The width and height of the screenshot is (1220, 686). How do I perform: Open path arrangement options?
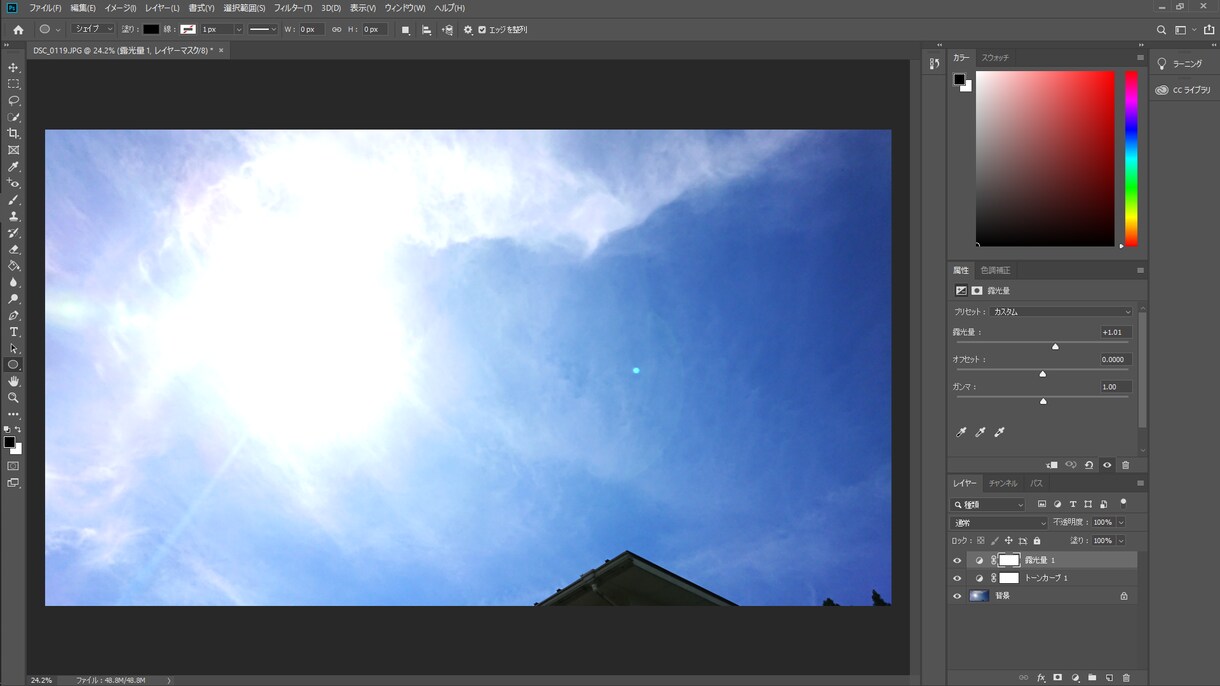(x=447, y=30)
